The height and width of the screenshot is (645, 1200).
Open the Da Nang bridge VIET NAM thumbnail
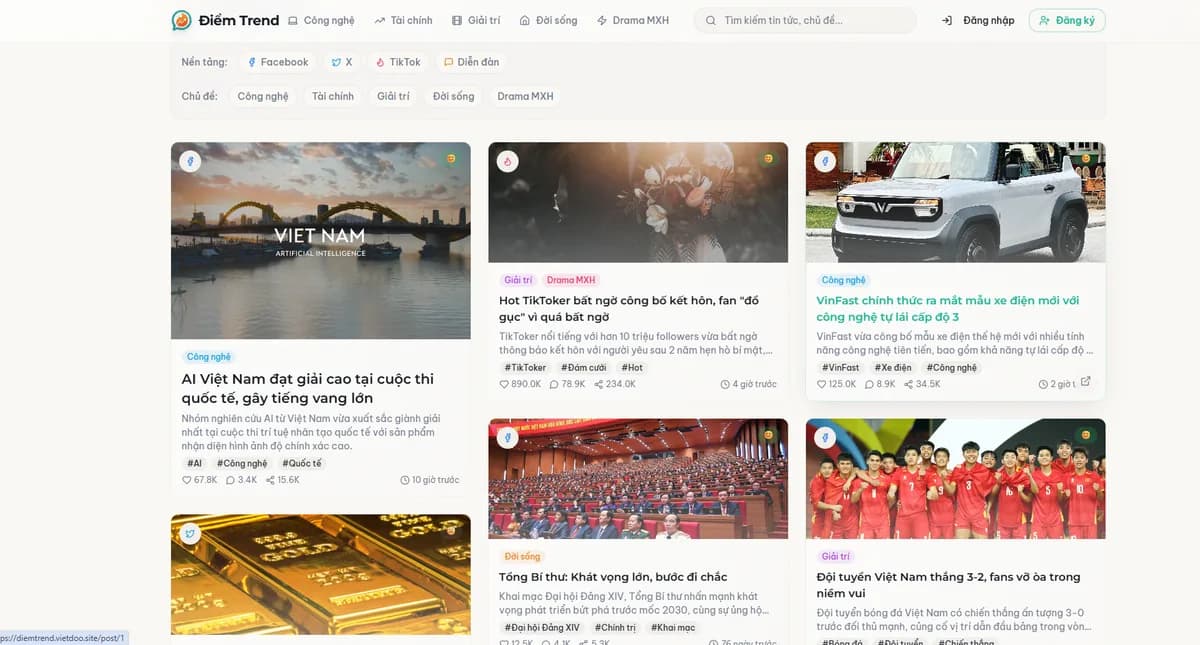pos(321,240)
